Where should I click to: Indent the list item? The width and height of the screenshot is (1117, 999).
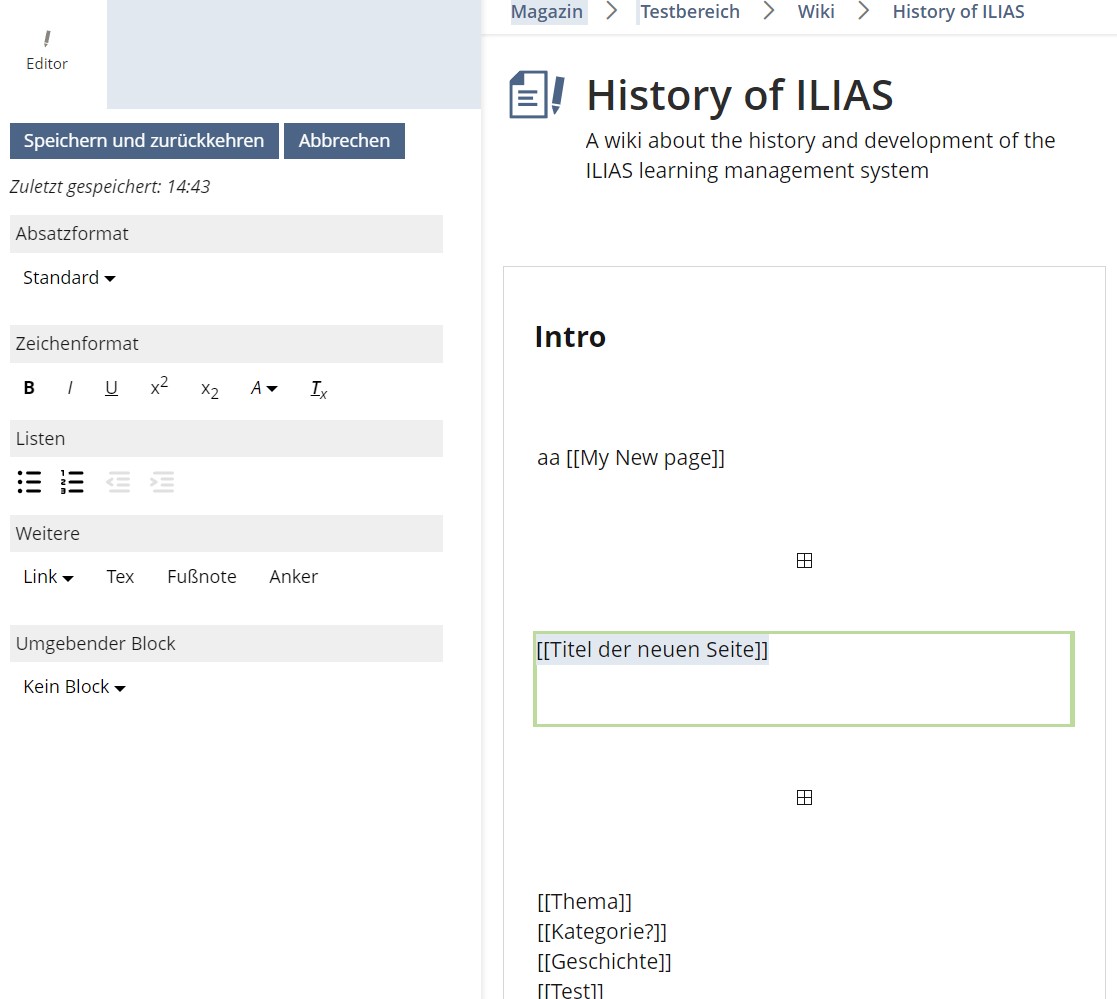point(162,482)
